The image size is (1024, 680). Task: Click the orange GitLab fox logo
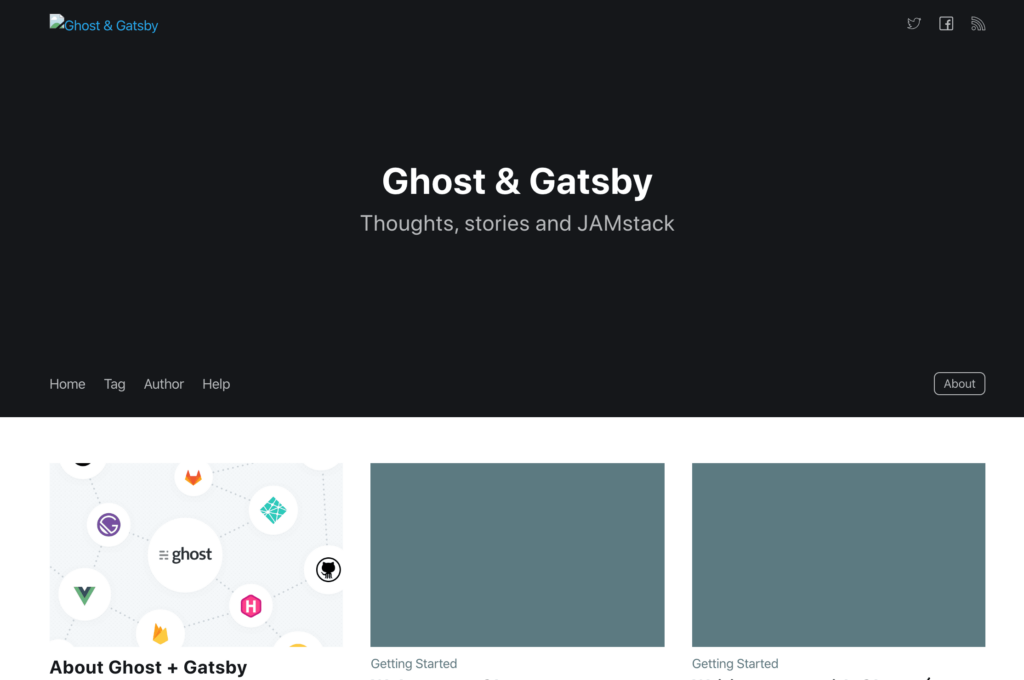193,478
